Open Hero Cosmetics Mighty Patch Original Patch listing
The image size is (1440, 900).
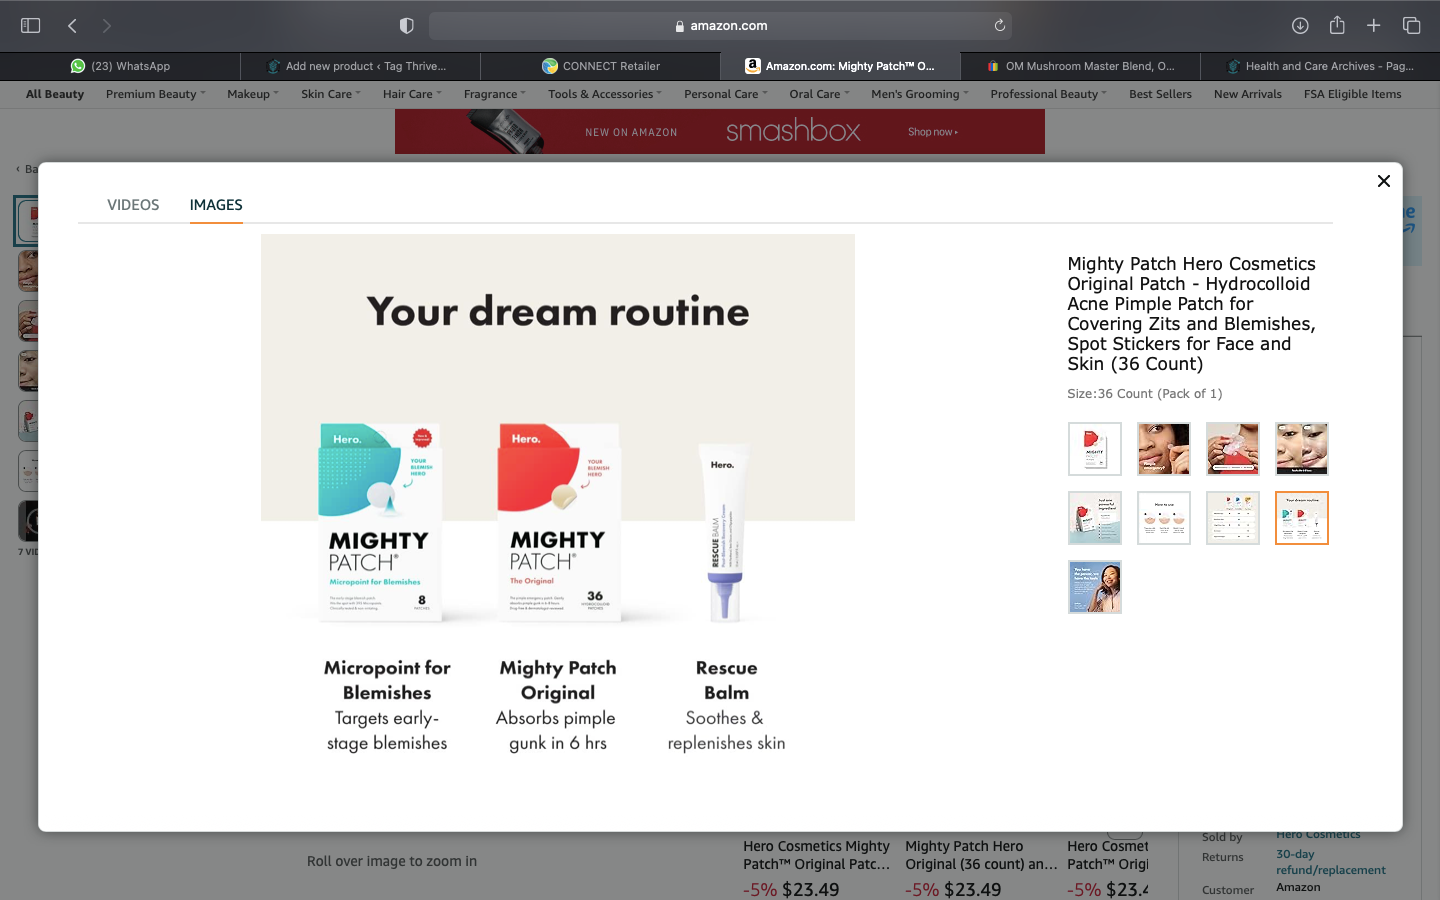[816, 855]
